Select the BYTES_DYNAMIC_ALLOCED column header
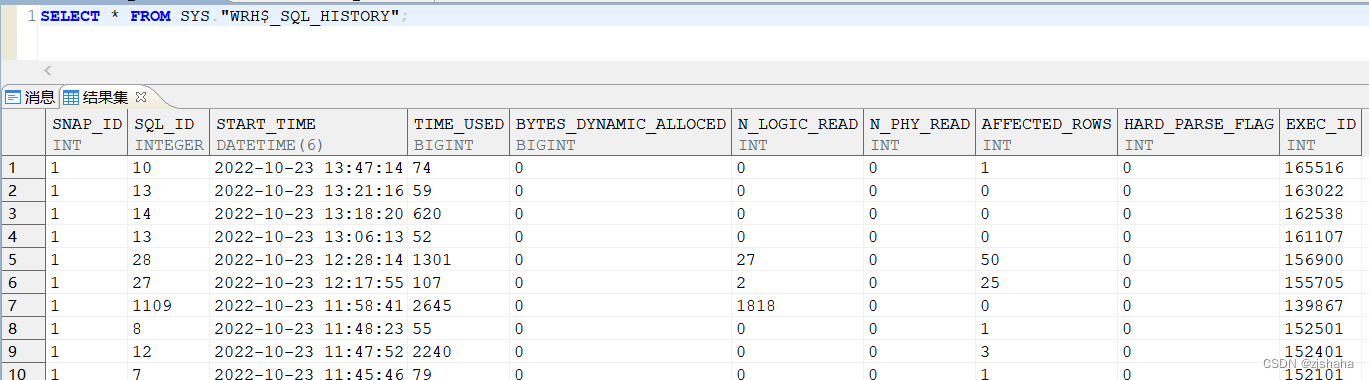The width and height of the screenshot is (1369, 380). click(x=620, y=133)
